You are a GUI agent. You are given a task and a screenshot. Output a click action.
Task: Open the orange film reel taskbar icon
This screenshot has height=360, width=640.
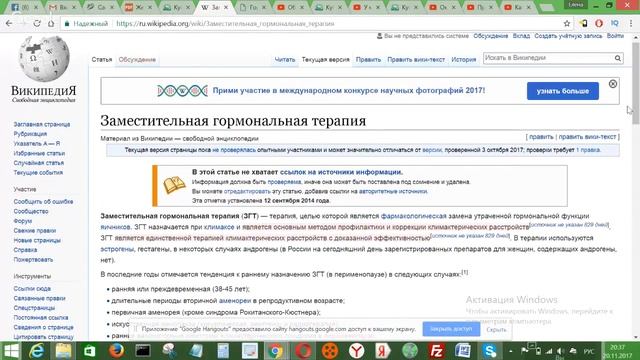point(329,351)
